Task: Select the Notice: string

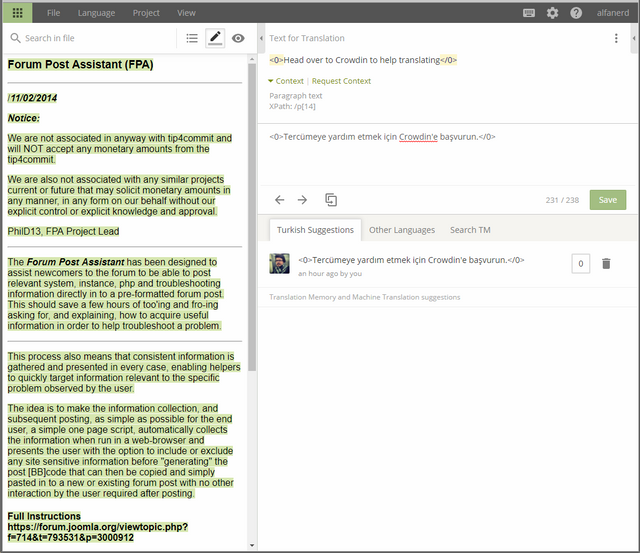Action: point(24,118)
